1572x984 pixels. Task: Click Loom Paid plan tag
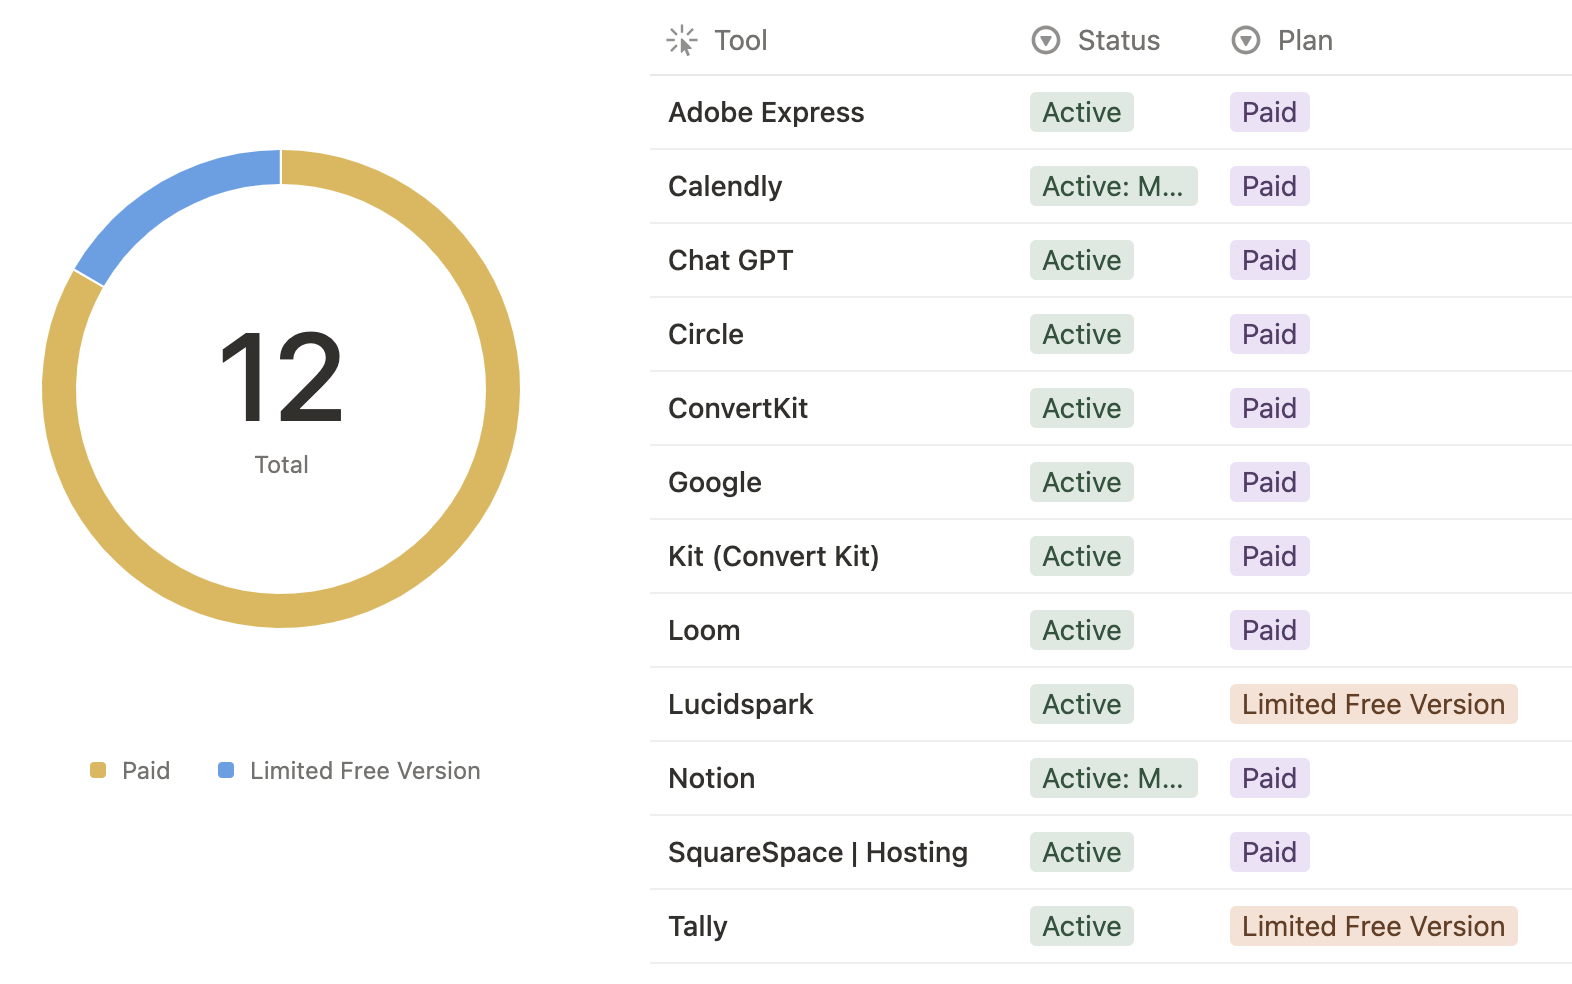point(1270,630)
